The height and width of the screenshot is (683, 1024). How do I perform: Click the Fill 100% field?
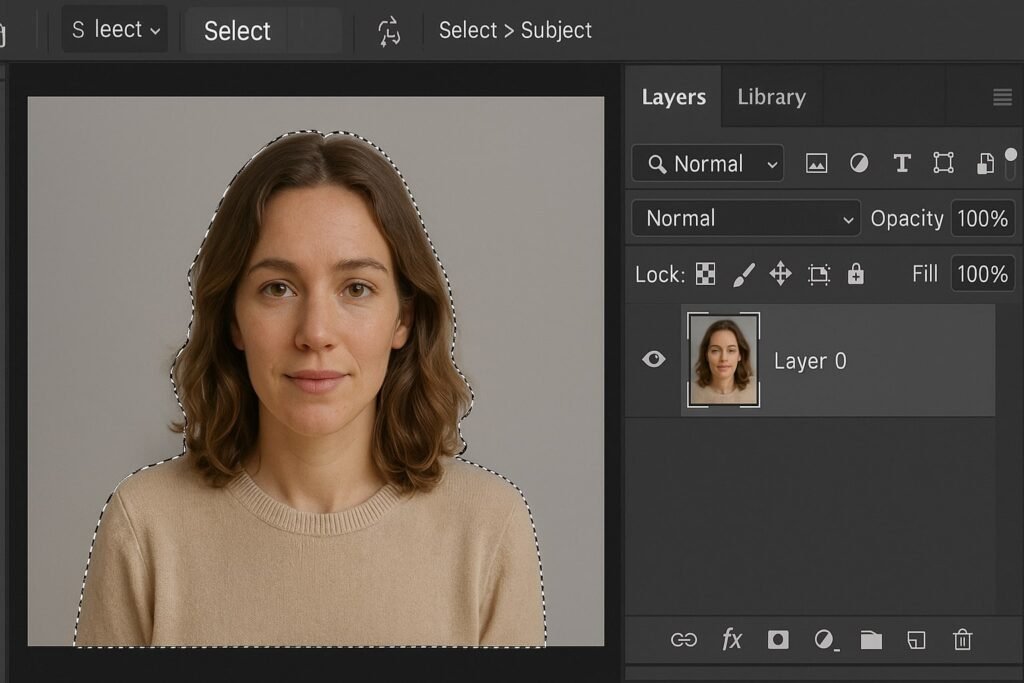[x=982, y=274]
